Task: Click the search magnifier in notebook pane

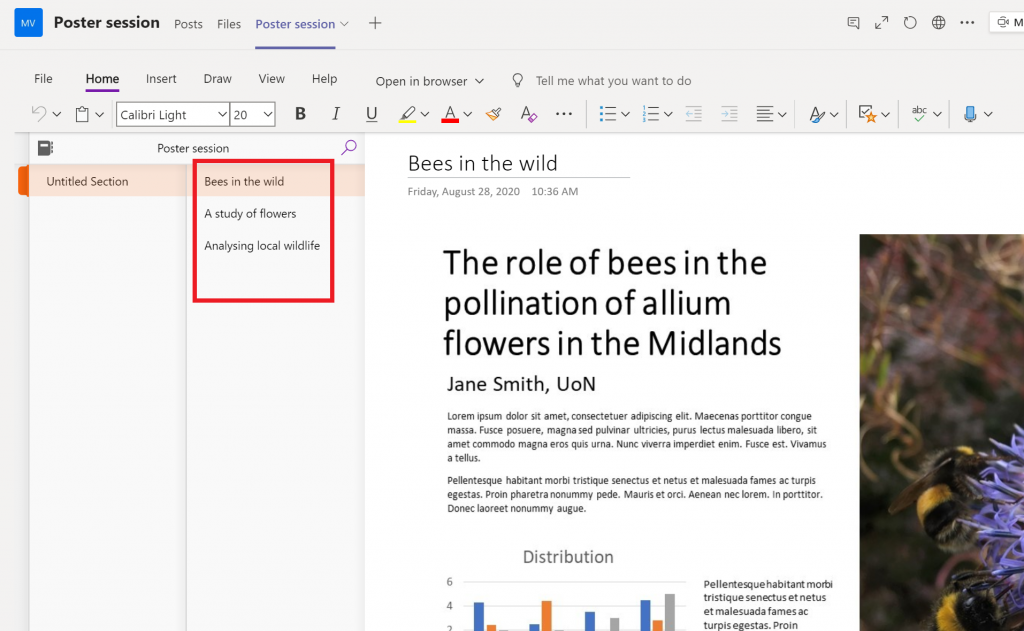Action: pos(349,147)
